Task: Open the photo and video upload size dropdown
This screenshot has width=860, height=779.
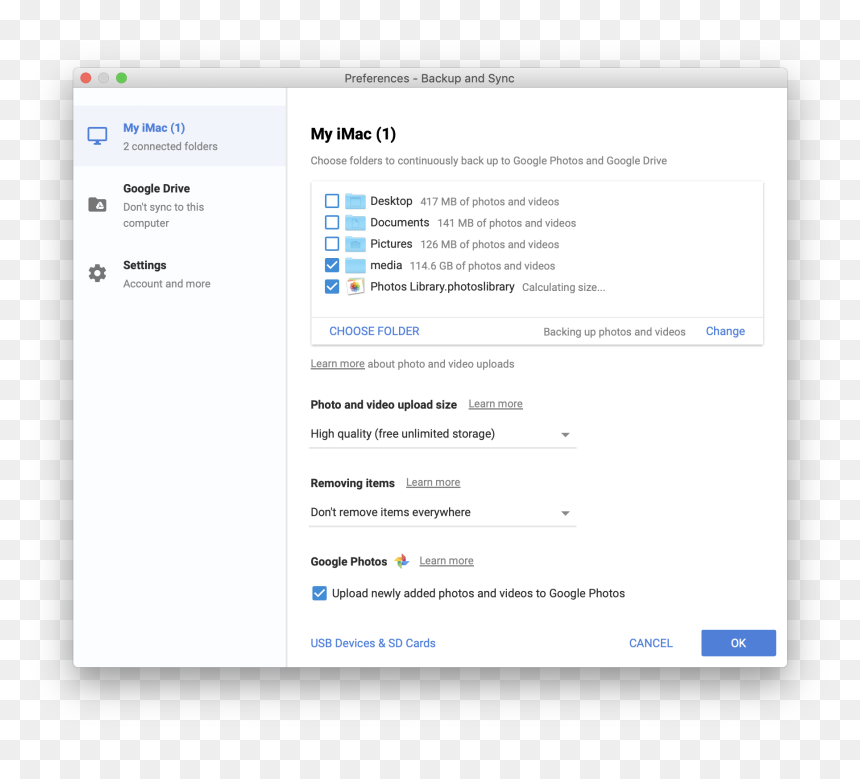Action: point(443,434)
